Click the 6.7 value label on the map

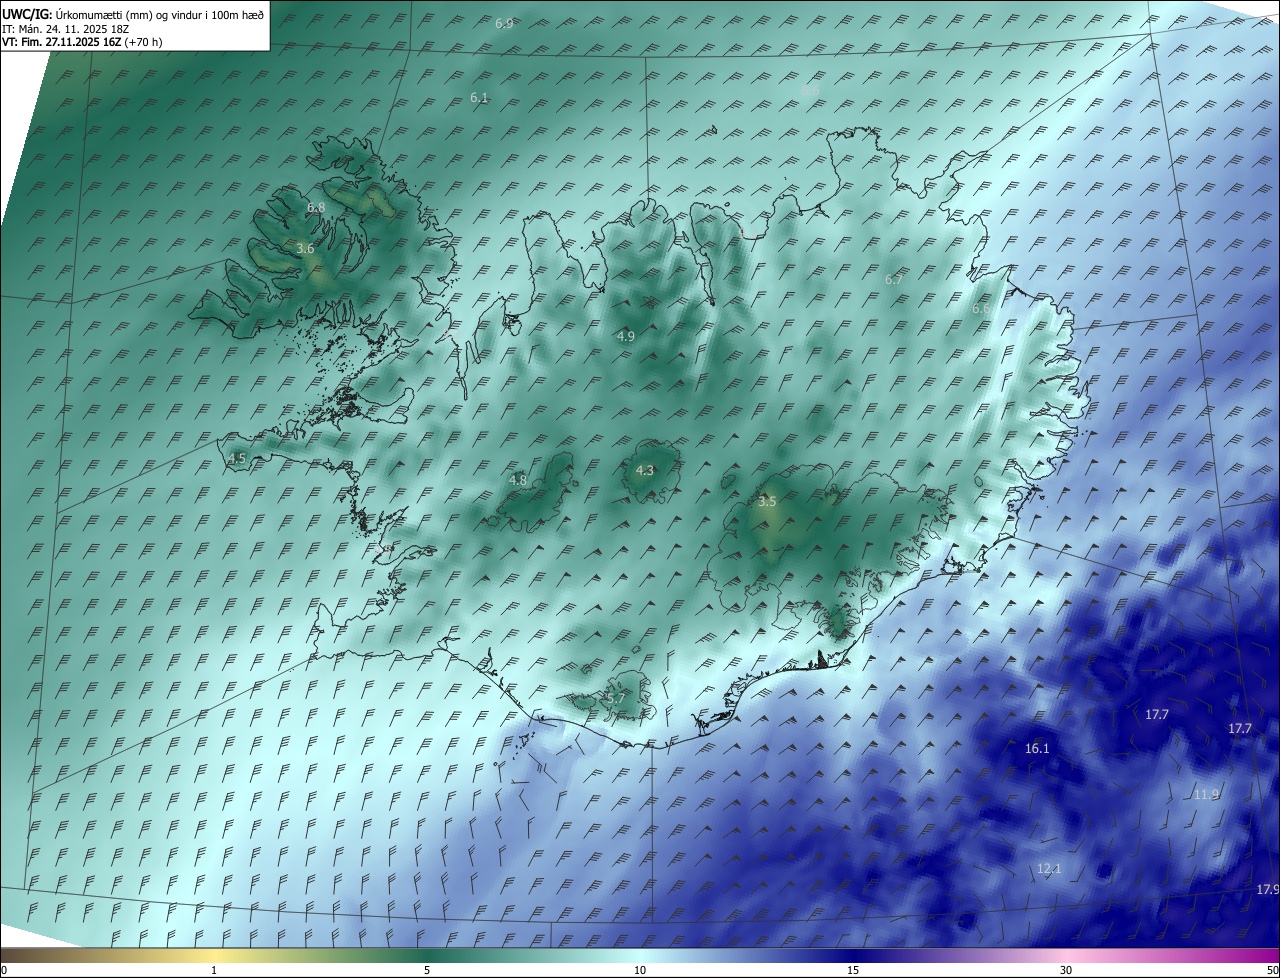tap(894, 280)
